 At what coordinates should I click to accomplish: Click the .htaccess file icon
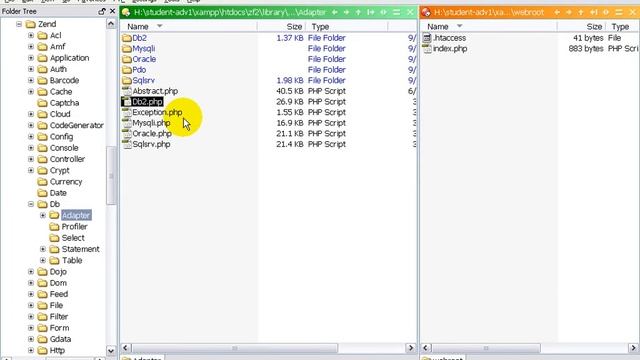pyautogui.click(x=427, y=38)
